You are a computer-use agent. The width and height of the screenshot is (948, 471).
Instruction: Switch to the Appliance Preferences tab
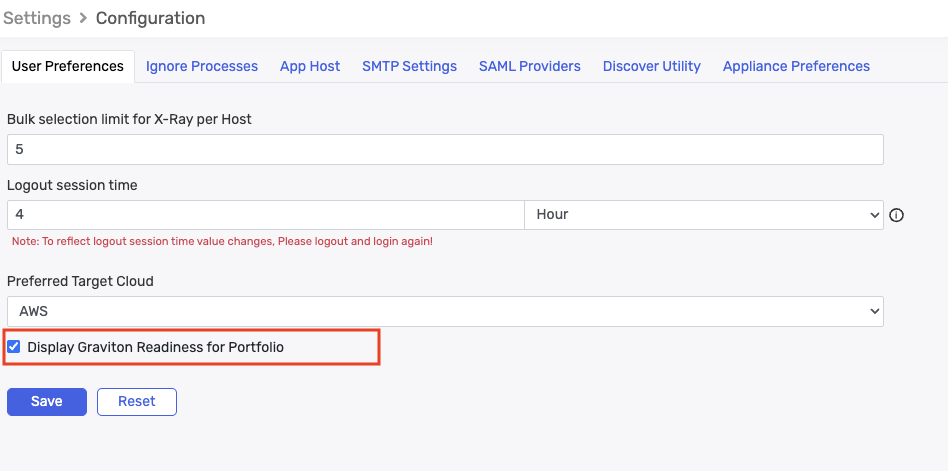click(796, 66)
